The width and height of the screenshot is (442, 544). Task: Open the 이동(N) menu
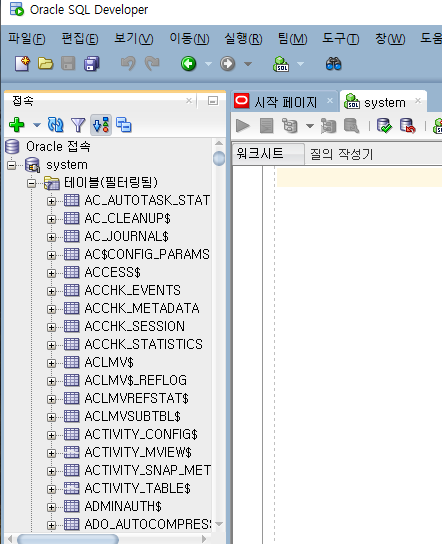189,38
